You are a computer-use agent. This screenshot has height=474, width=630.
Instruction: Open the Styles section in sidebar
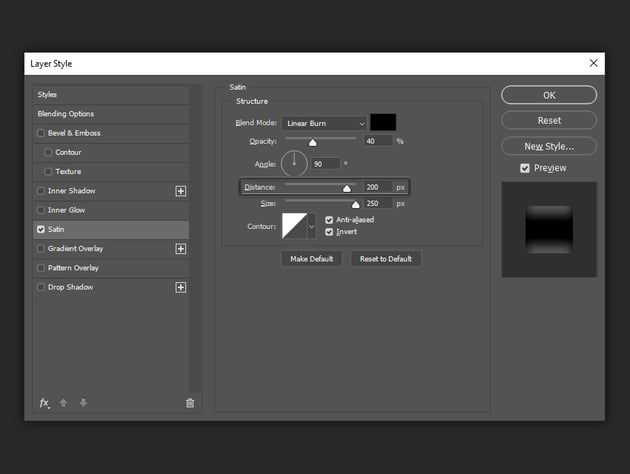pos(47,95)
